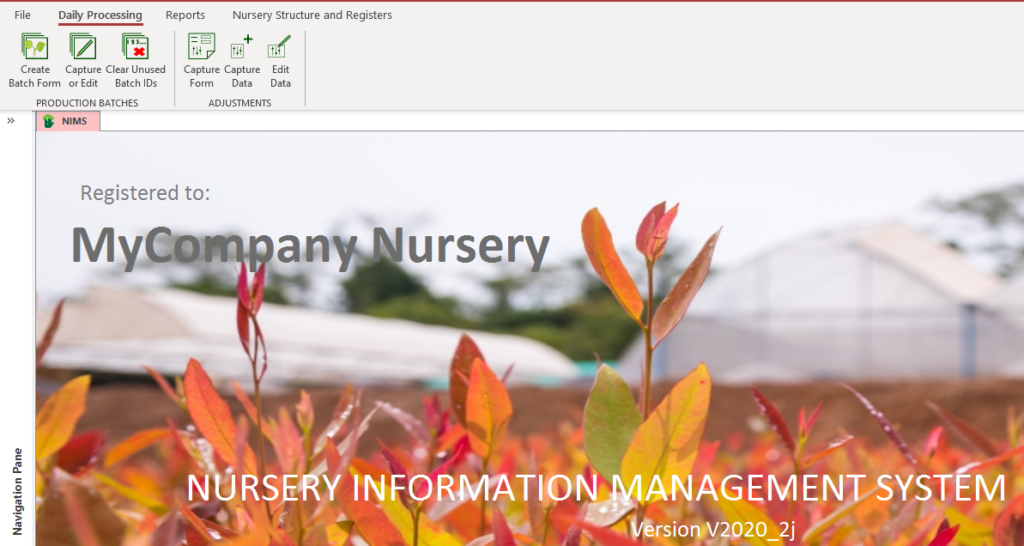This screenshot has height=546, width=1024.
Task: Switch to the Reports ribbon tab
Action: pos(185,15)
